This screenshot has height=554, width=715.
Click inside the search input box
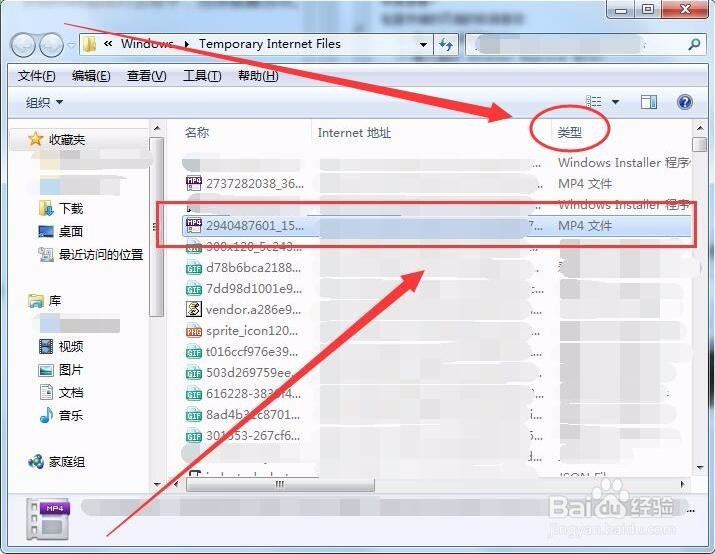coord(577,45)
